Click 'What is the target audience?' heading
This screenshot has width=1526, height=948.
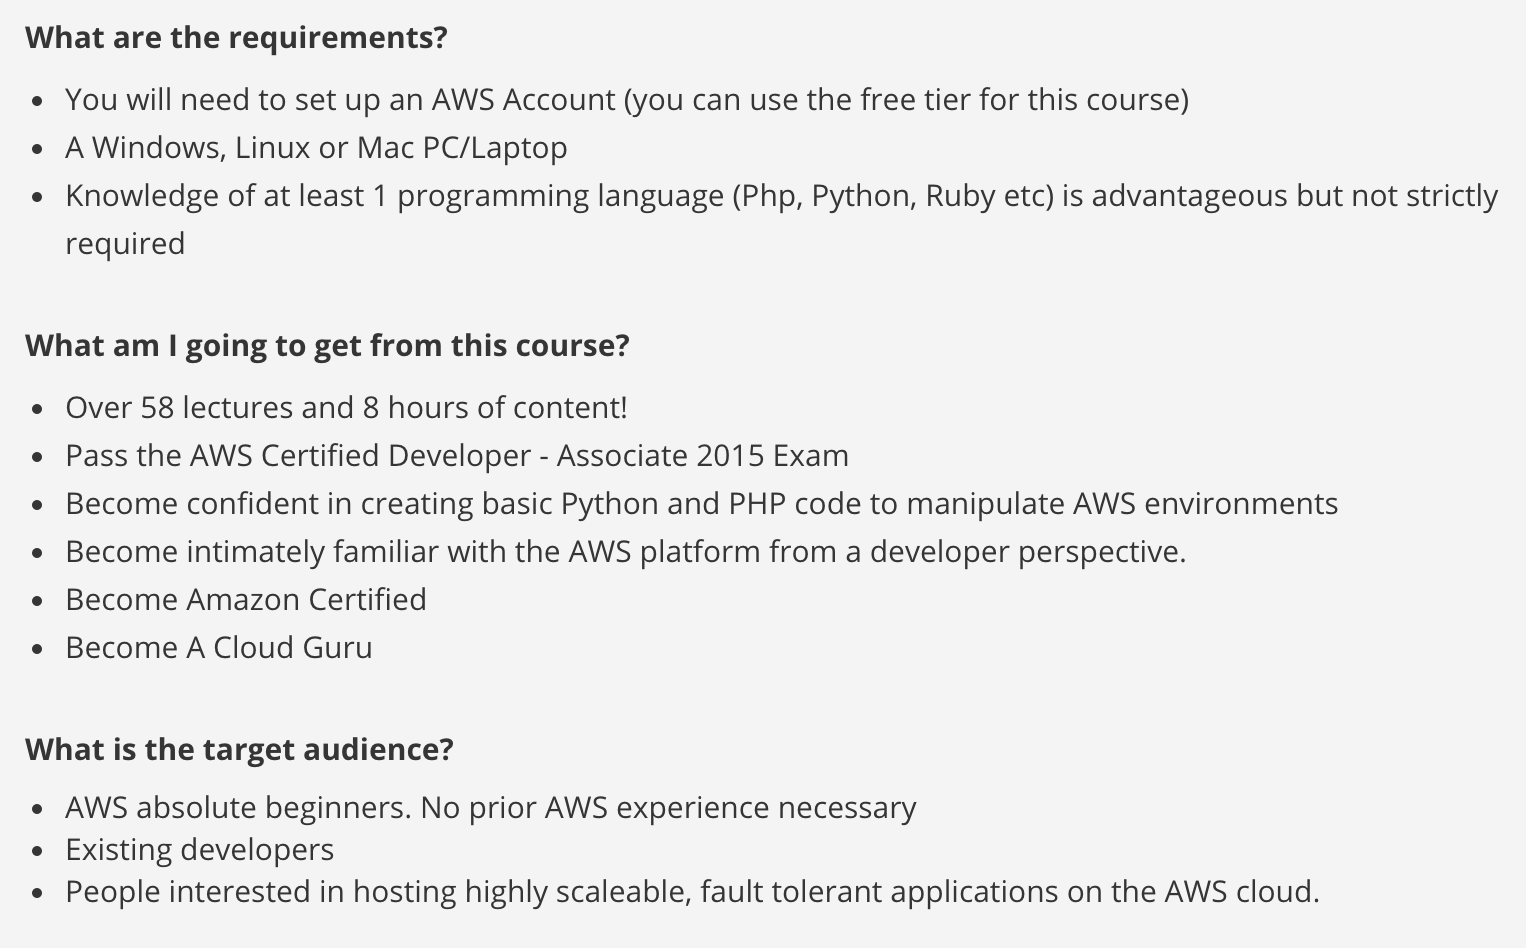pos(239,749)
